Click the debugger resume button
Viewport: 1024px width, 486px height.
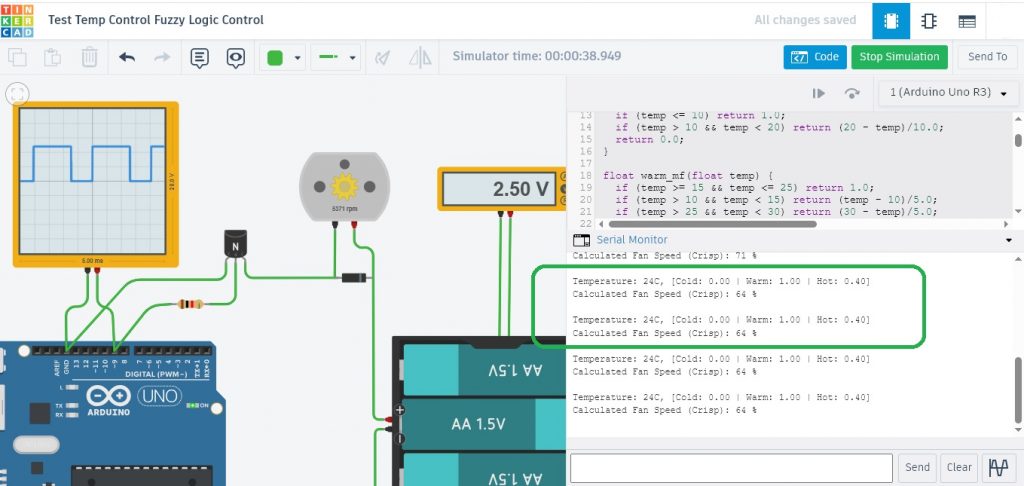point(818,93)
